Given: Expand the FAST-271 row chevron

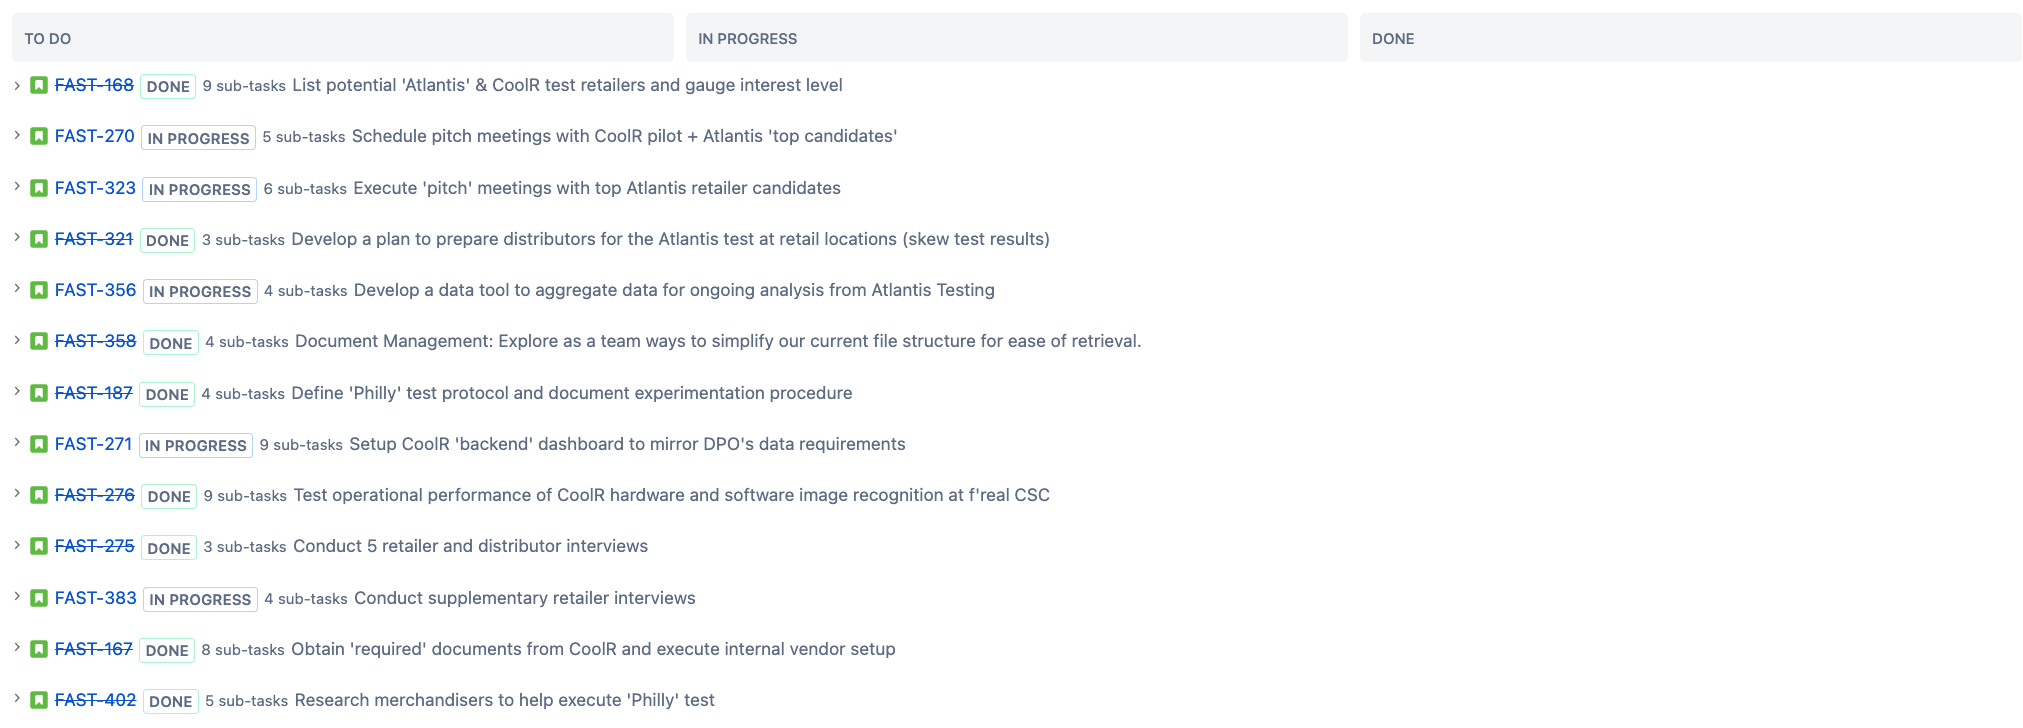Looking at the screenshot, I should tap(17, 443).
